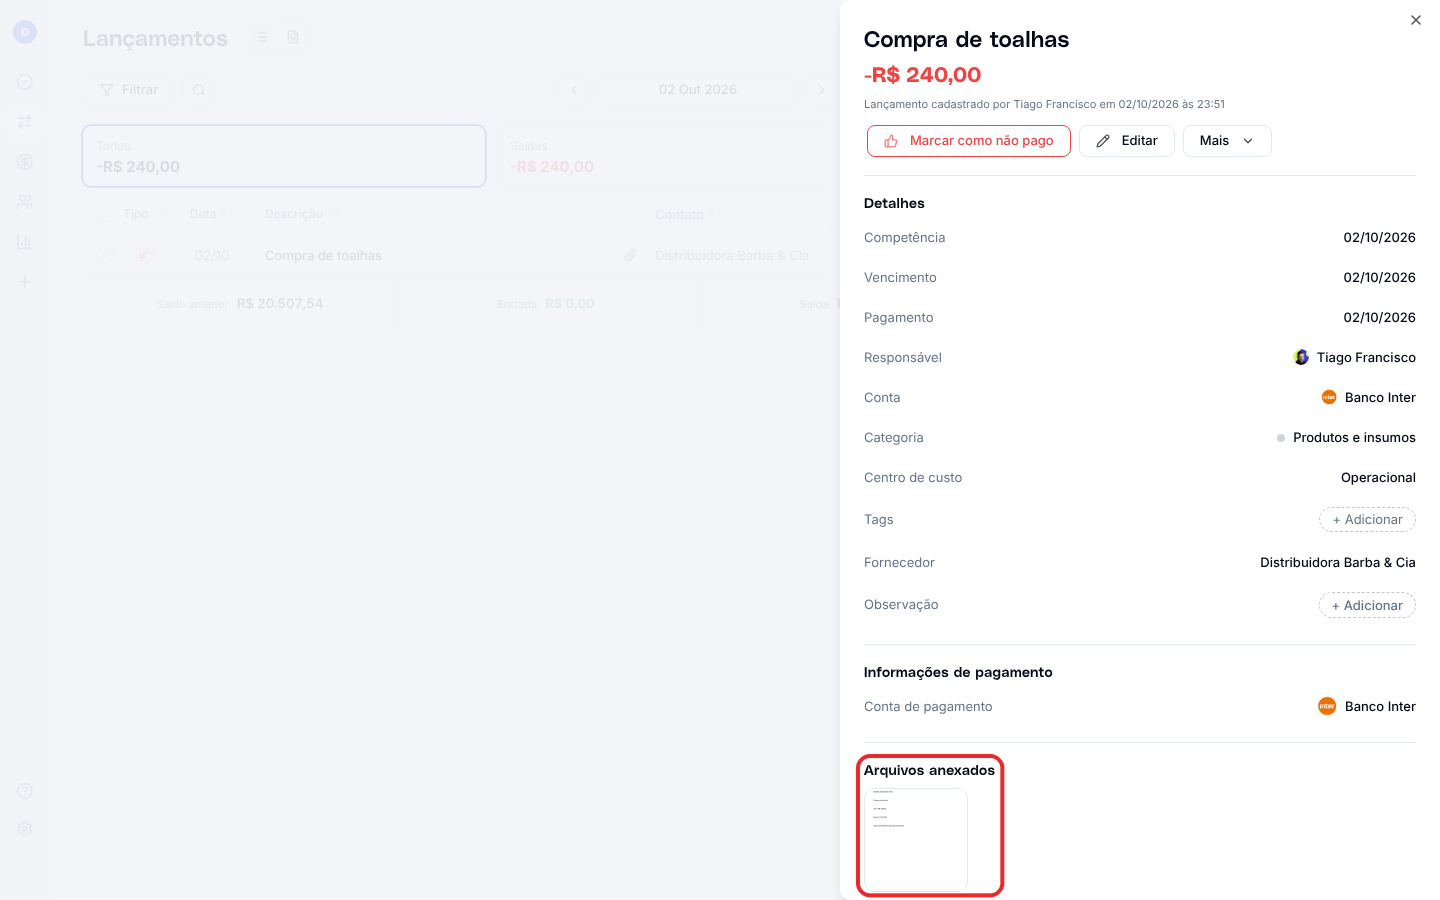Sort table by Descrição column

tap(302, 214)
